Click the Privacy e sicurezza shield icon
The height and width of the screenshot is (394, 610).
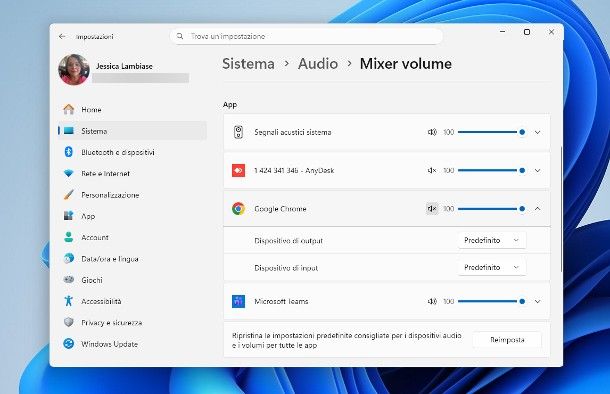coord(68,322)
